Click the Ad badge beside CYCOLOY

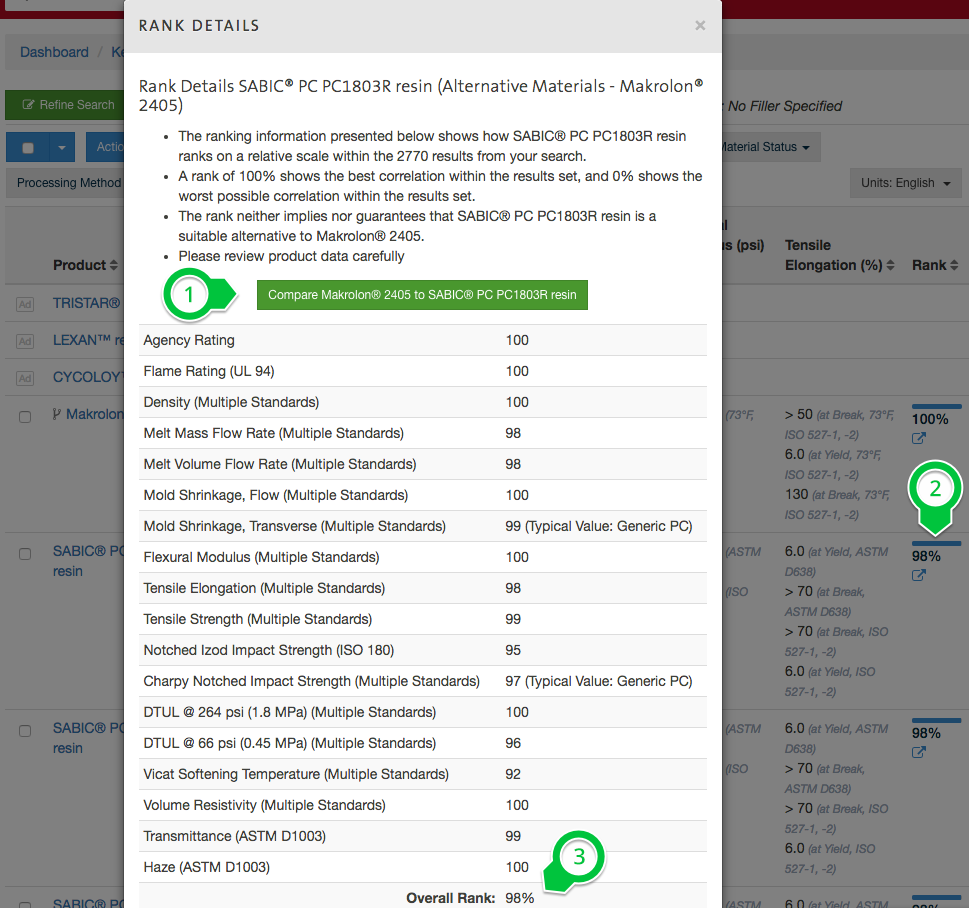tap(25, 378)
